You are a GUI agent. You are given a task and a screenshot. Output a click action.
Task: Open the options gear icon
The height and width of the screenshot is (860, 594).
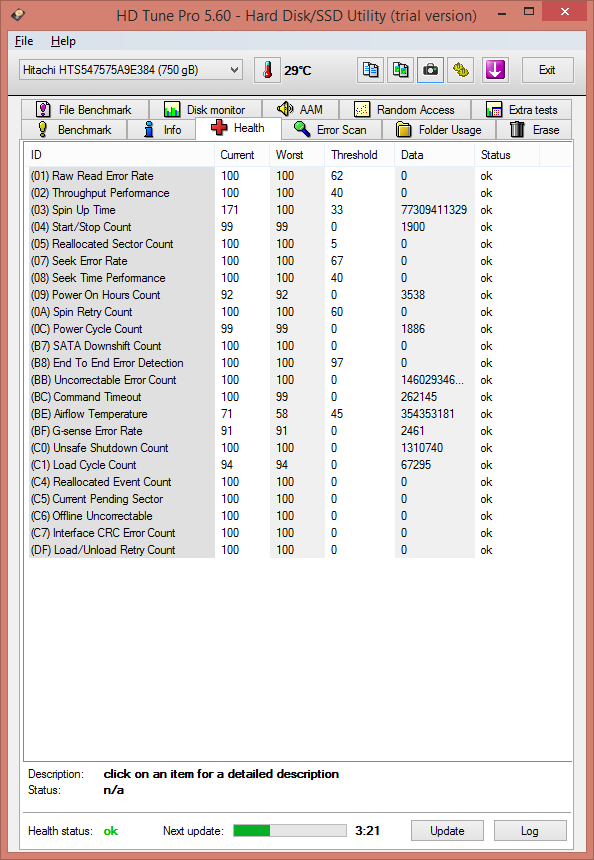[x=461, y=70]
